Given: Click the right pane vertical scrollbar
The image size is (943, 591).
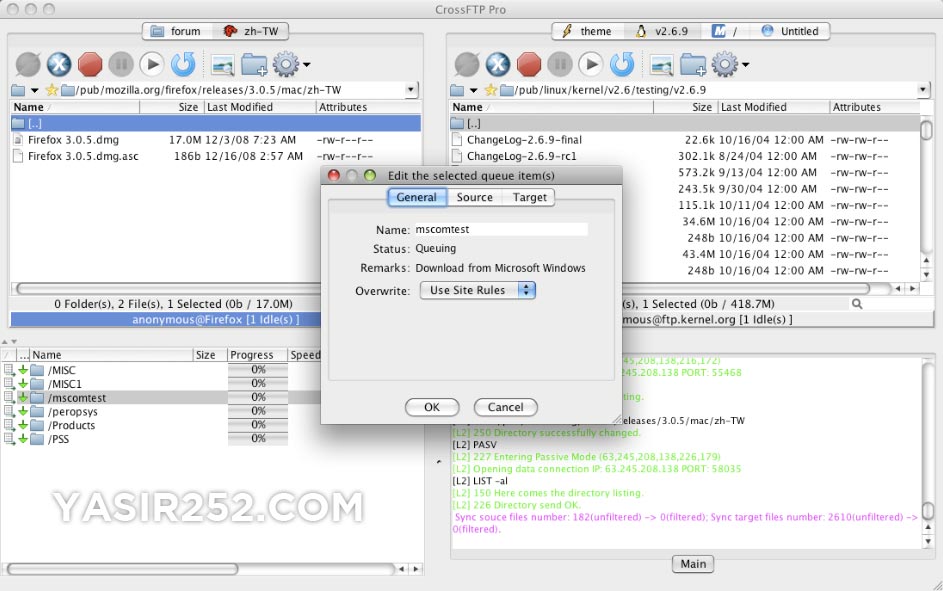Looking at the screenshot, I should pos(926,130).
